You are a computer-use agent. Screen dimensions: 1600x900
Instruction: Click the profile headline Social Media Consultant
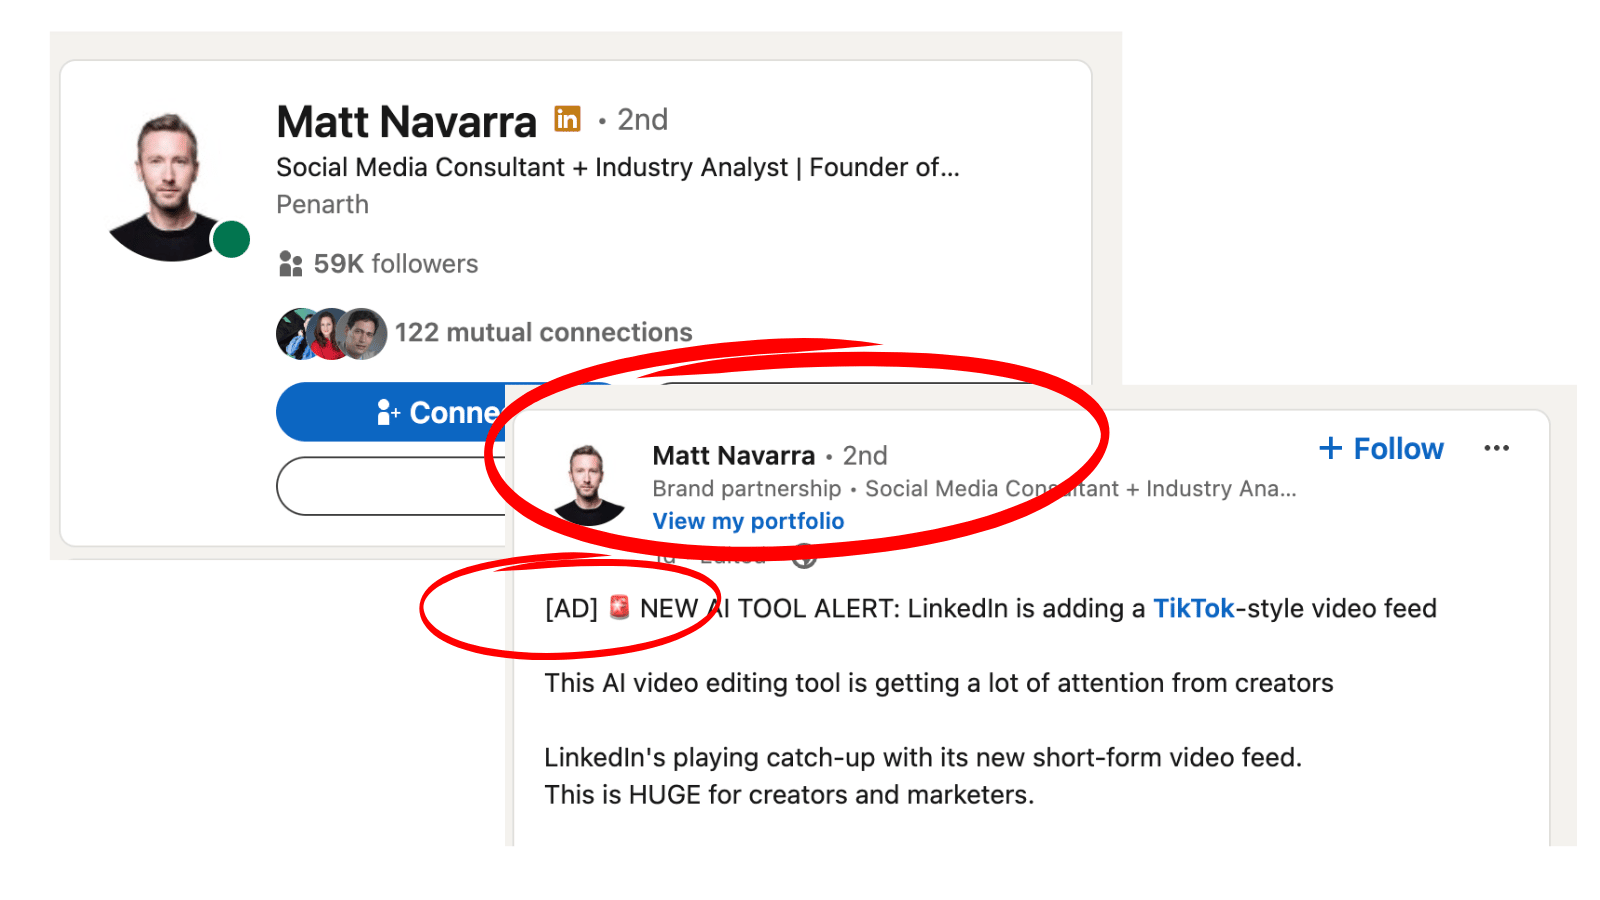click(x=617, y=168)
